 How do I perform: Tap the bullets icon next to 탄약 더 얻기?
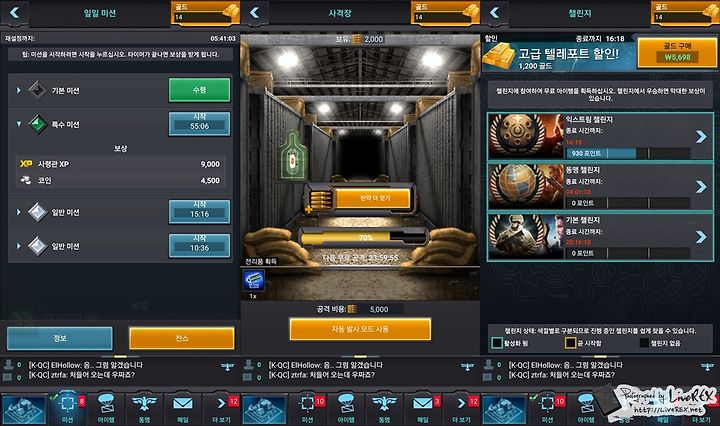320,199
